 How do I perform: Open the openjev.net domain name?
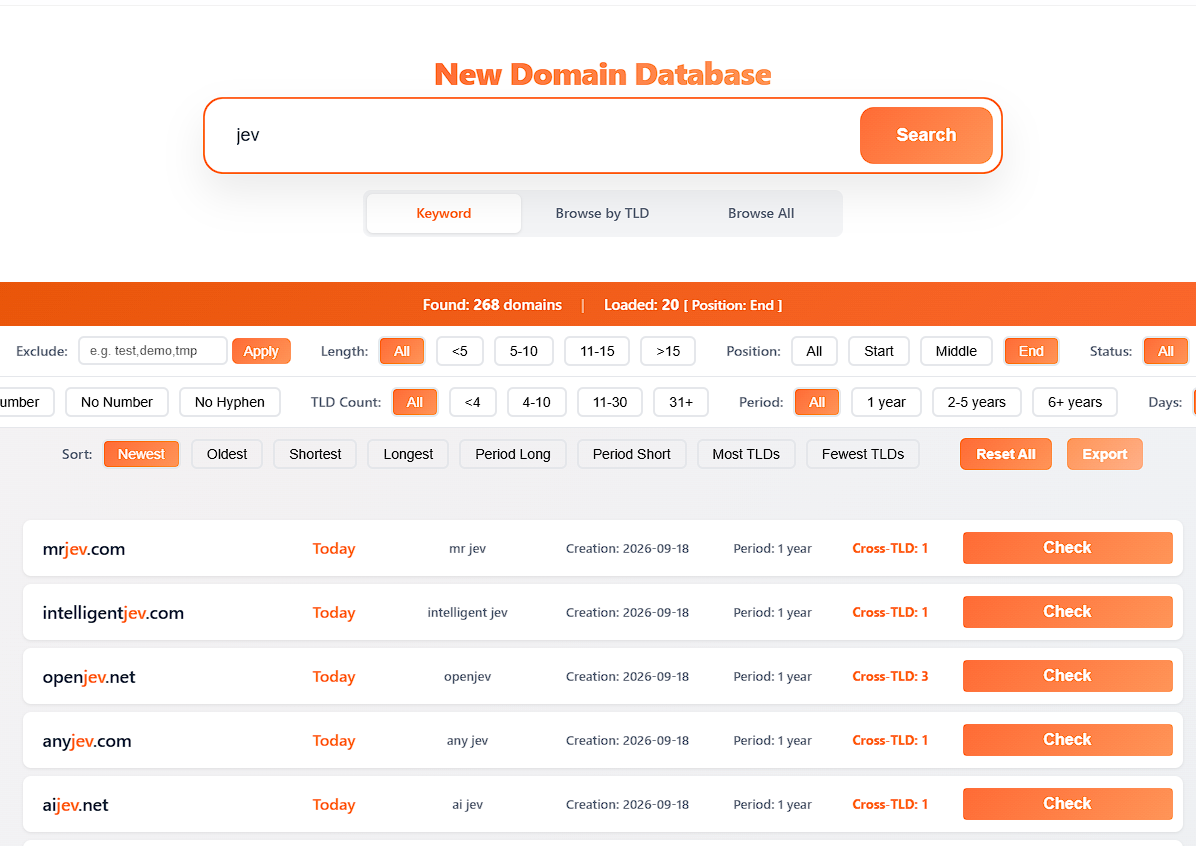tap(88, 677)
